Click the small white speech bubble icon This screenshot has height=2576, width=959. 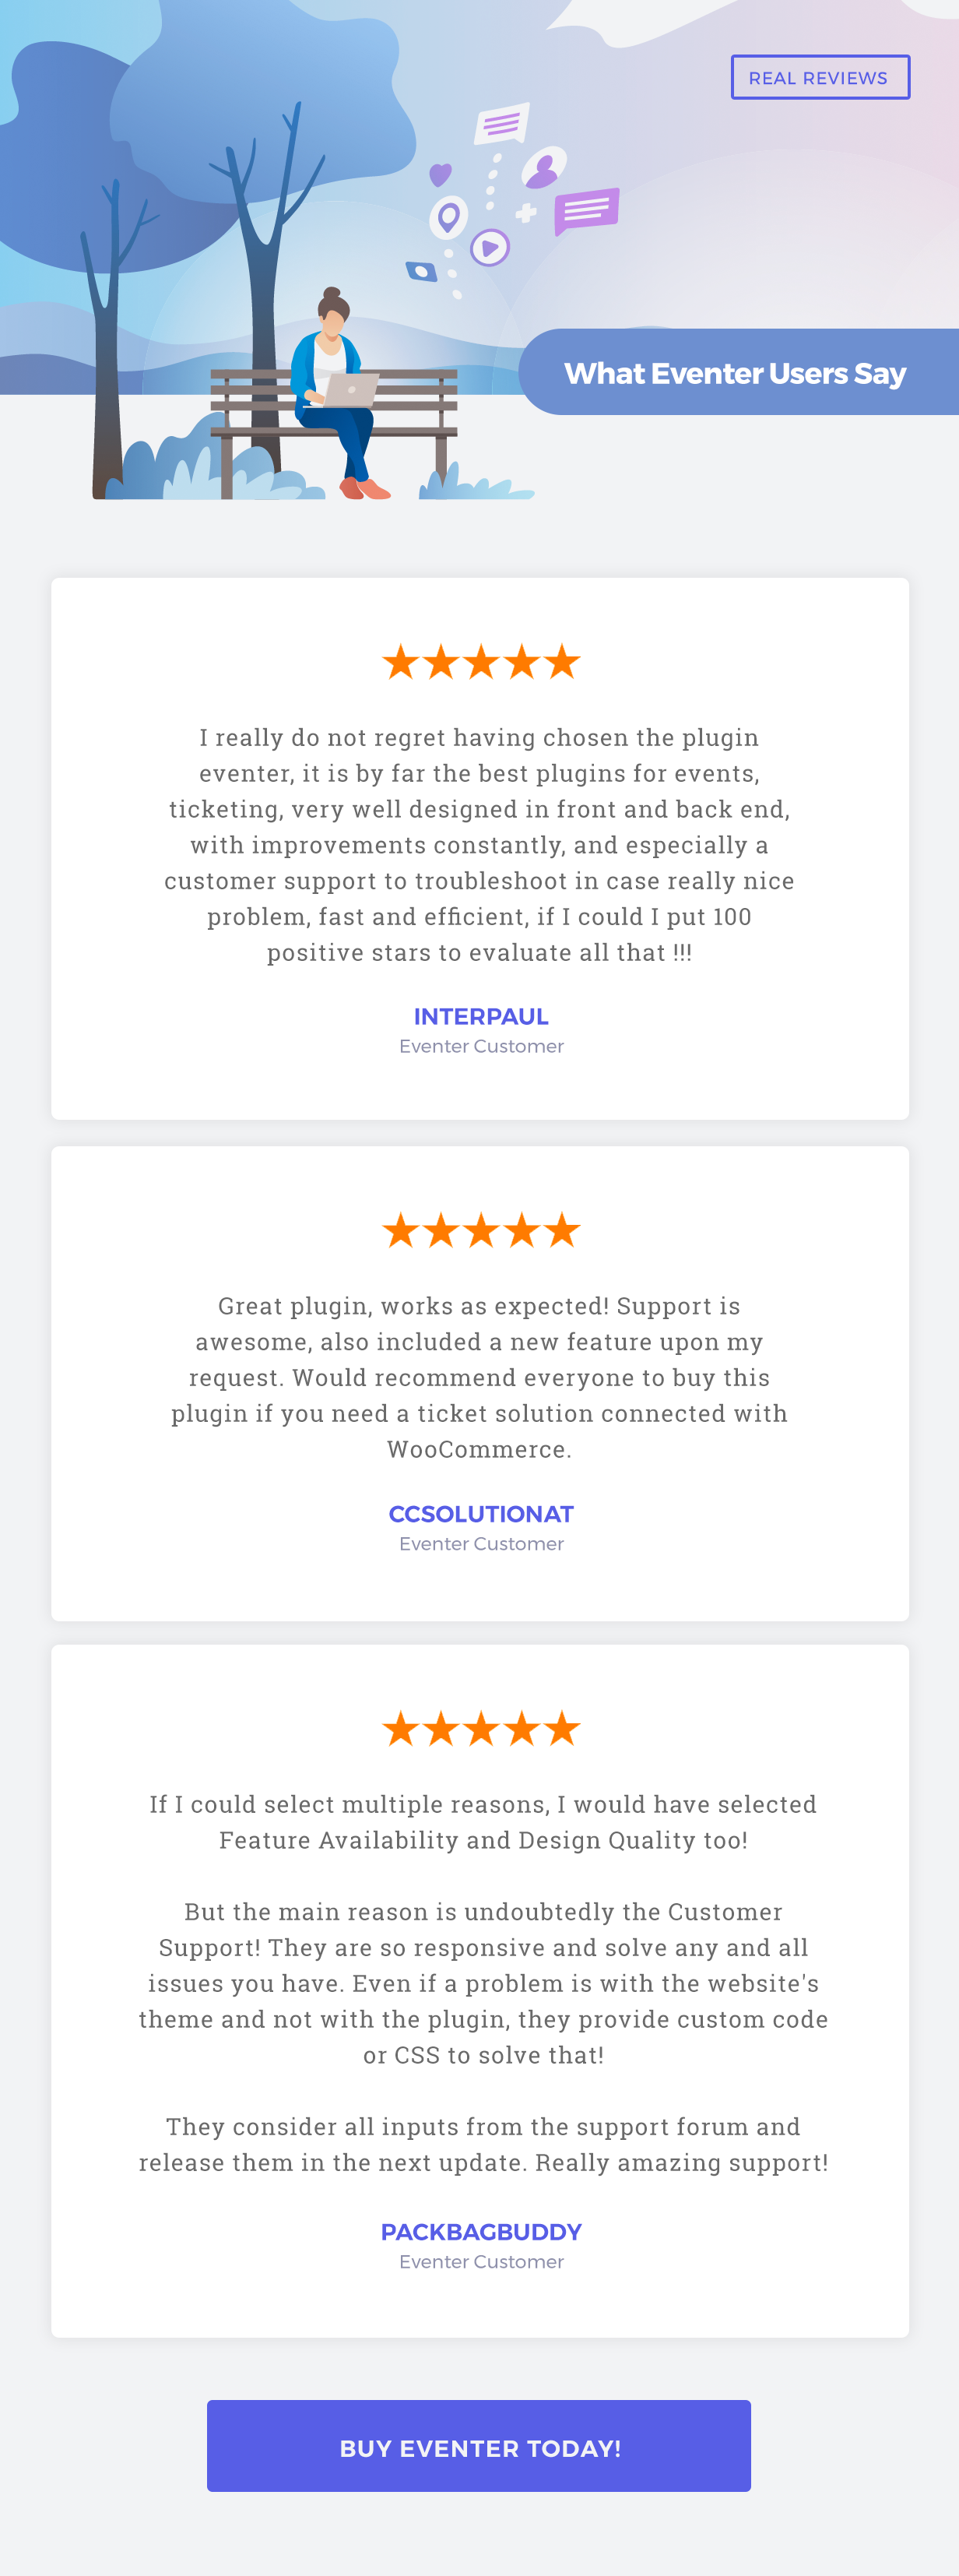pos(501,124)
